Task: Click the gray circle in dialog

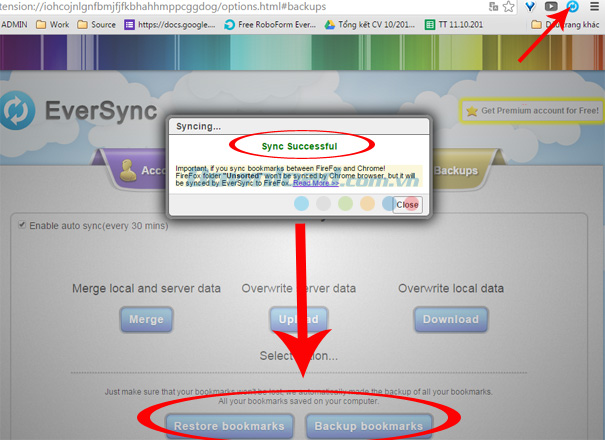Action: pos(323,203)
